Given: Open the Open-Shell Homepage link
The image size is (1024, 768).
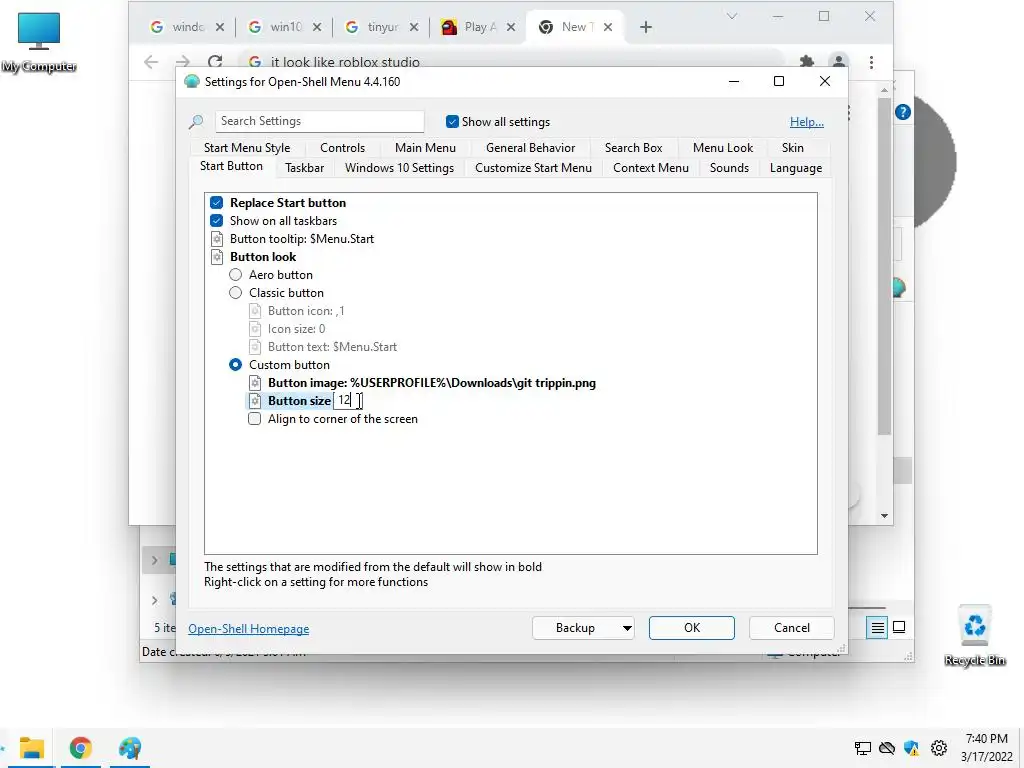Looking at the screenshot, I should coord(248,628).
